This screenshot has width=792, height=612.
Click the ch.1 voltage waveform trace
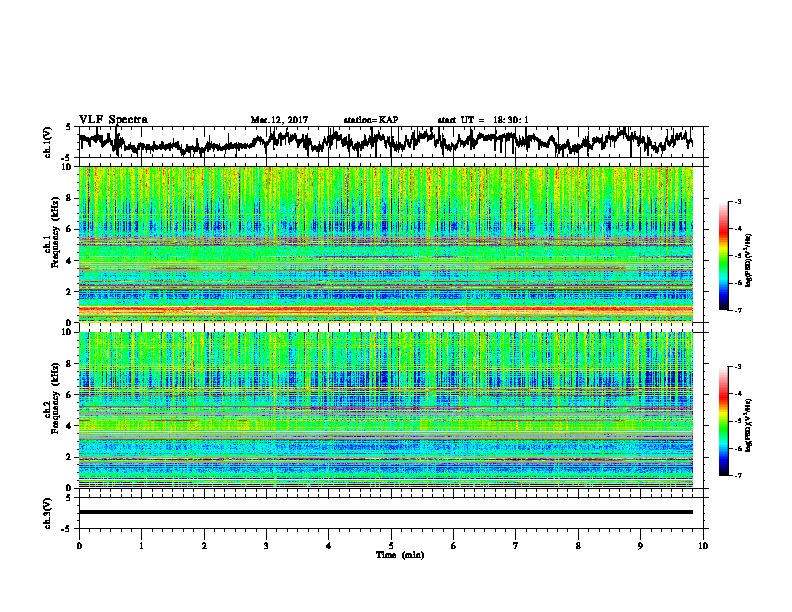[385, 141]
